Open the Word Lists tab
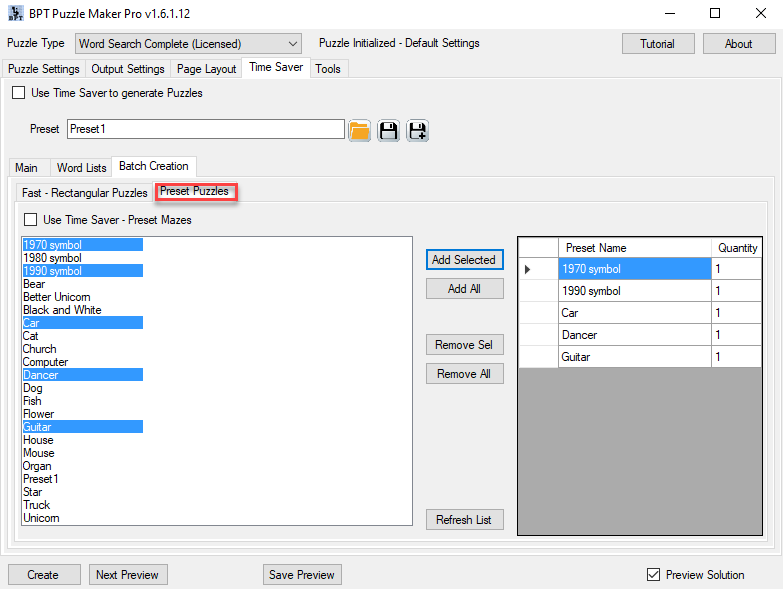Viewport: 783px width, 589px height. pyautogui.click(x=82, y=167)
